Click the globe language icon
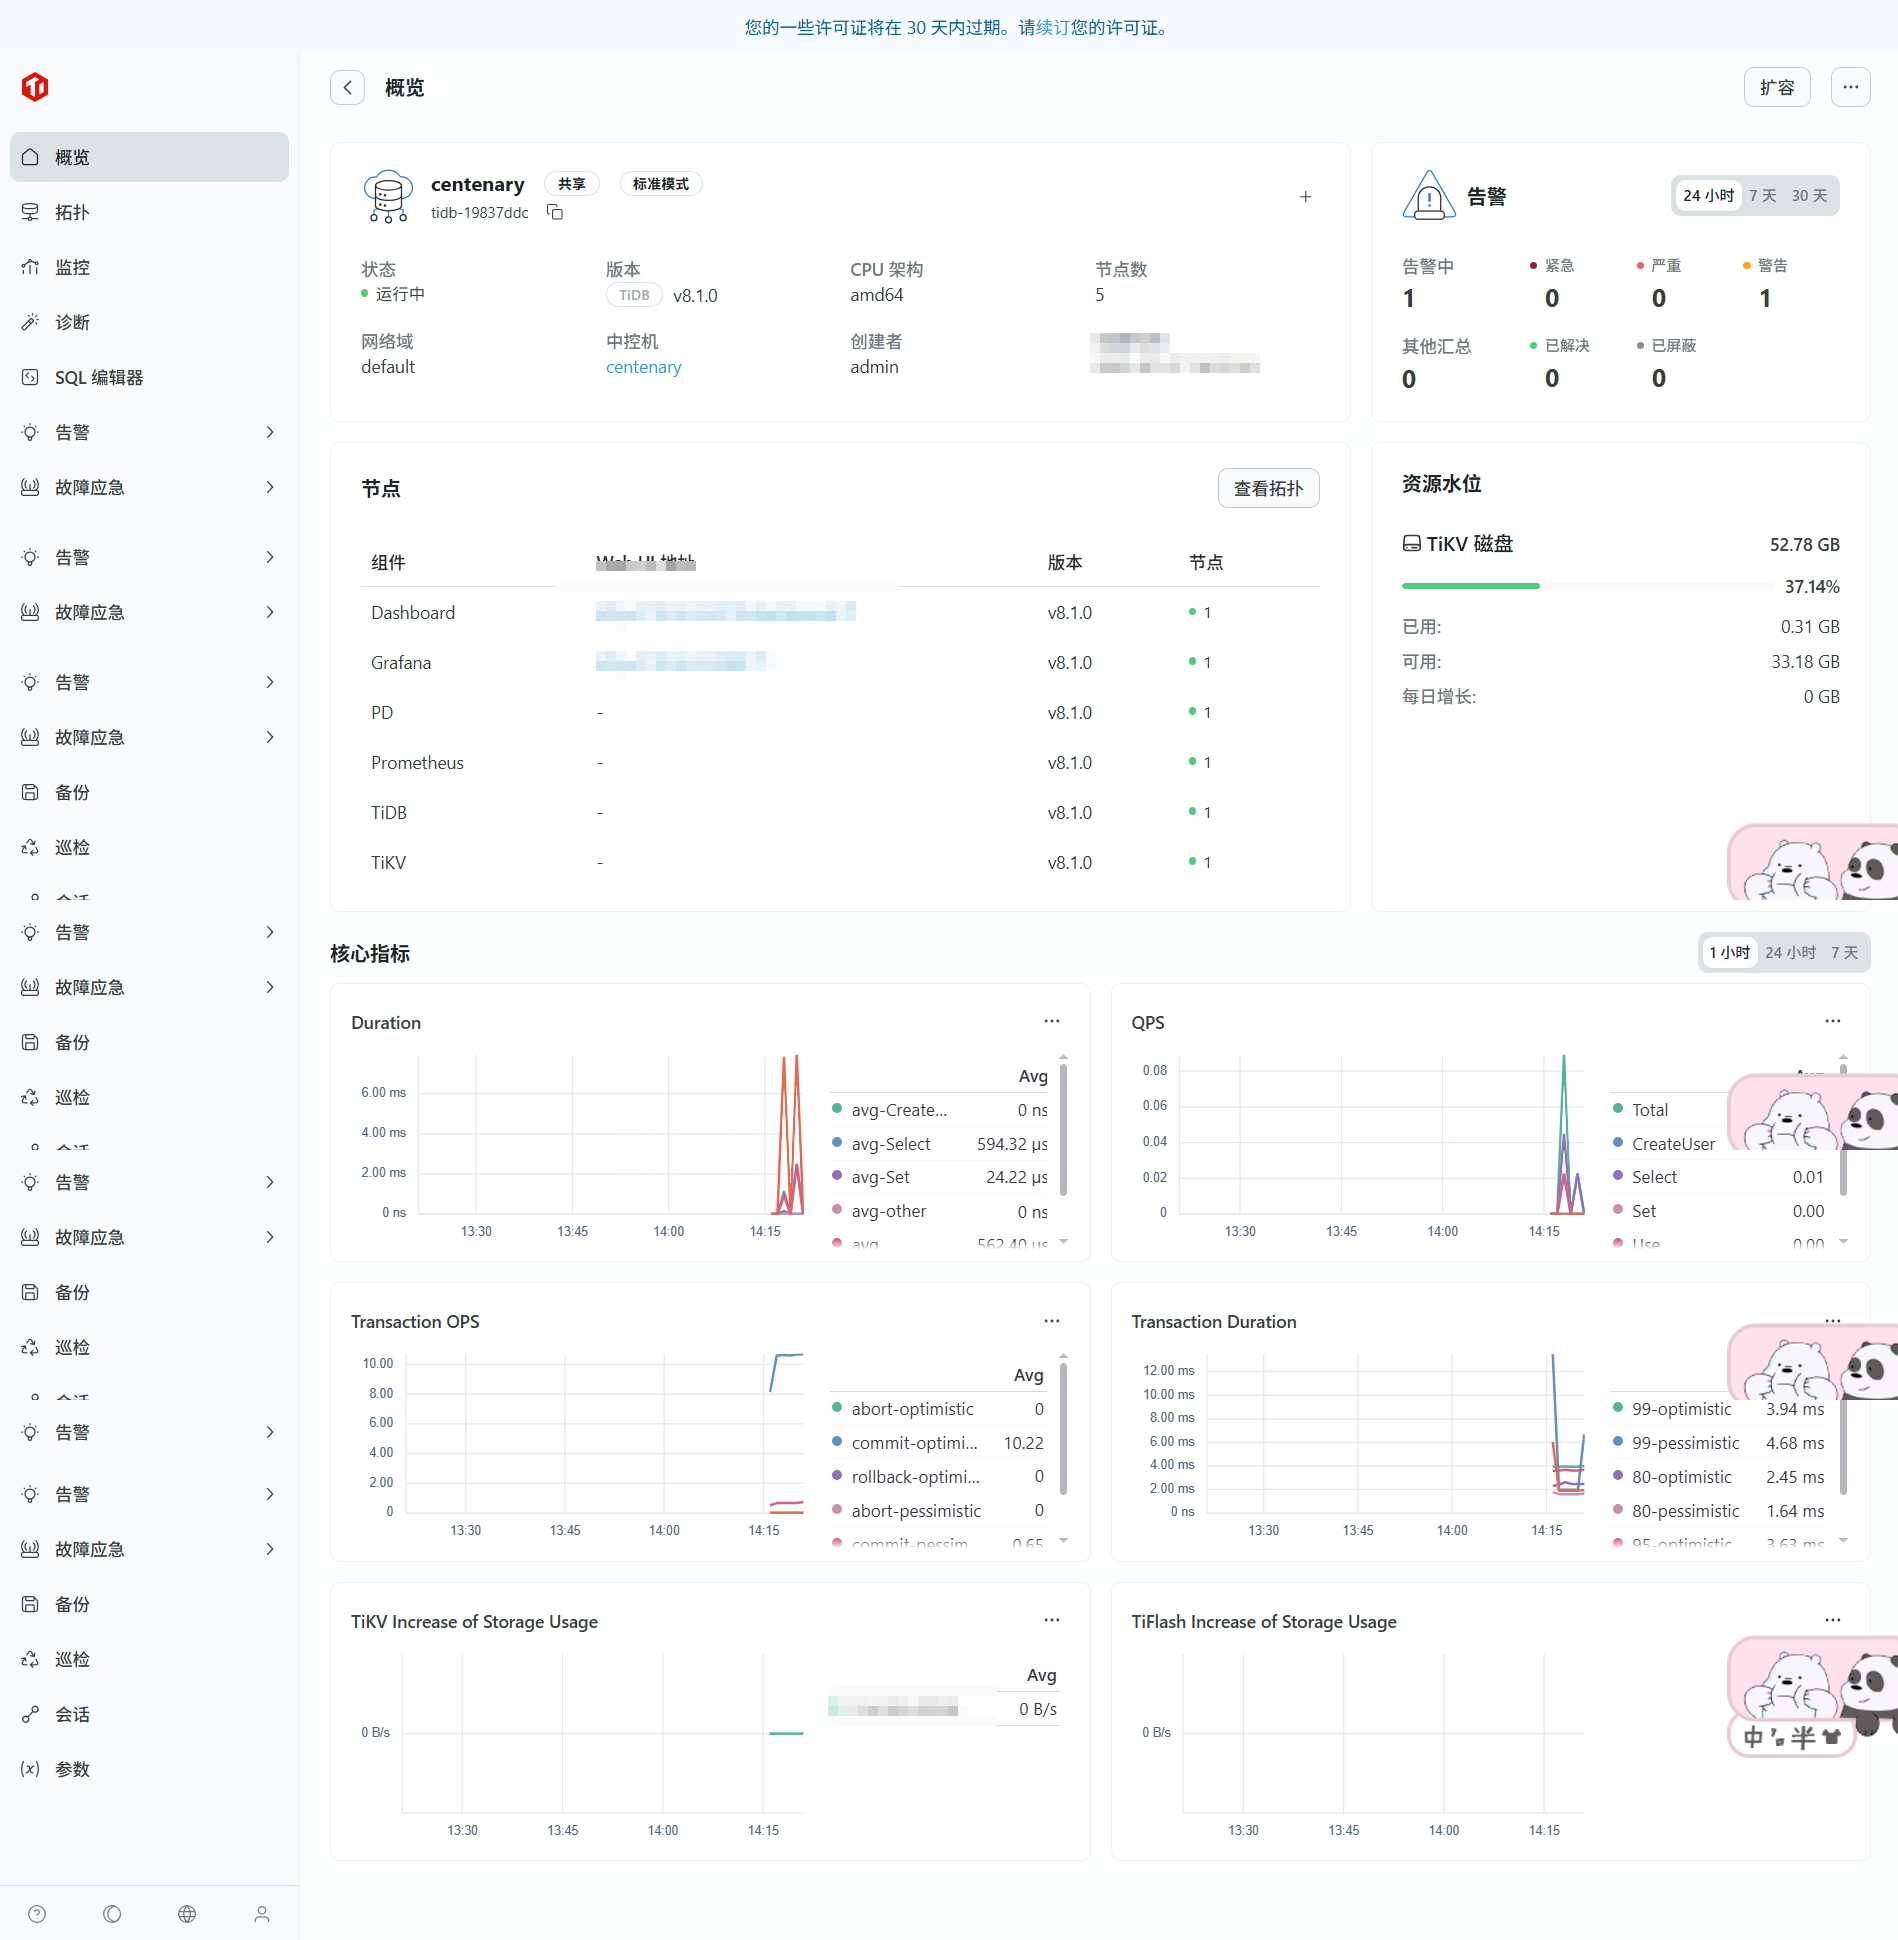The width and height of the screenshot is (1898, 1940). tap(187, 1914)
